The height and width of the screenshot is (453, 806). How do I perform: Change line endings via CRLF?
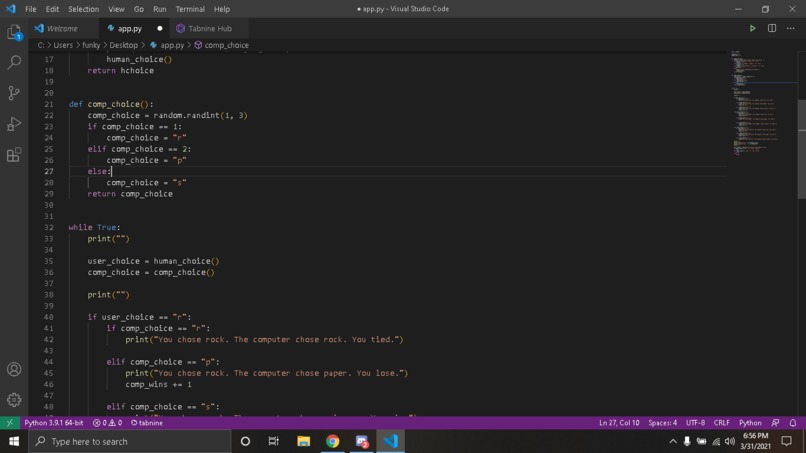(x=721, y=423)
